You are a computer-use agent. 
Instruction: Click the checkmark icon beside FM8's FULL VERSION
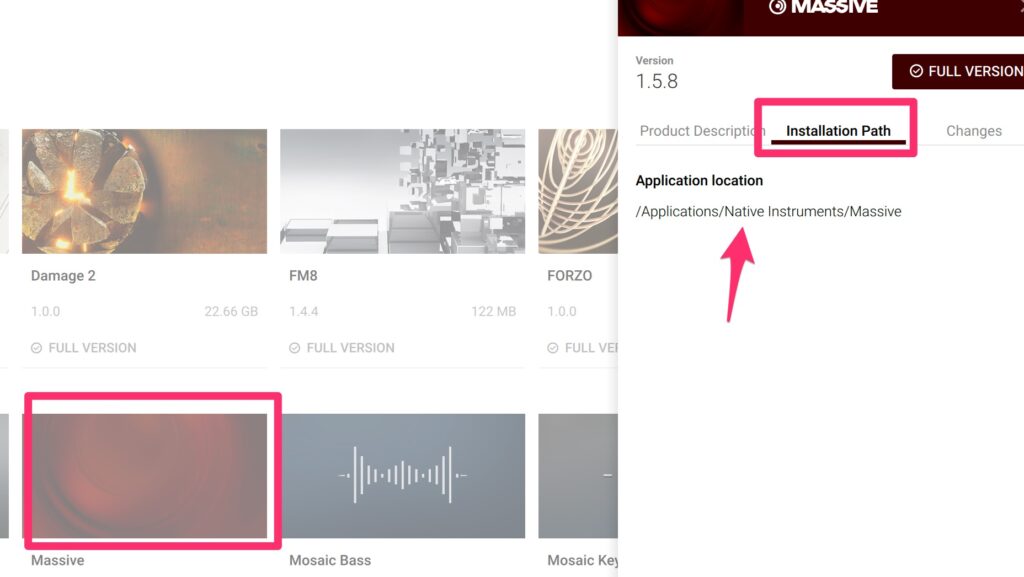pos(294,348)
